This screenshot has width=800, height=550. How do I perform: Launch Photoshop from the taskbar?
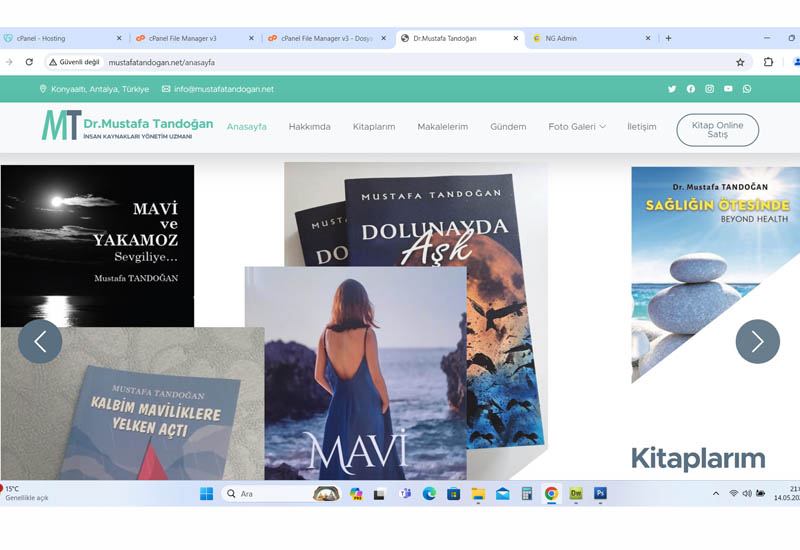(x=600, y=493)
